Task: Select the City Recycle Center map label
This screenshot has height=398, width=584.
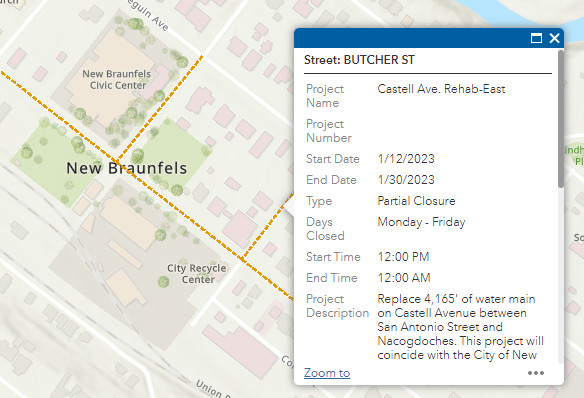Action: point(197,274)
